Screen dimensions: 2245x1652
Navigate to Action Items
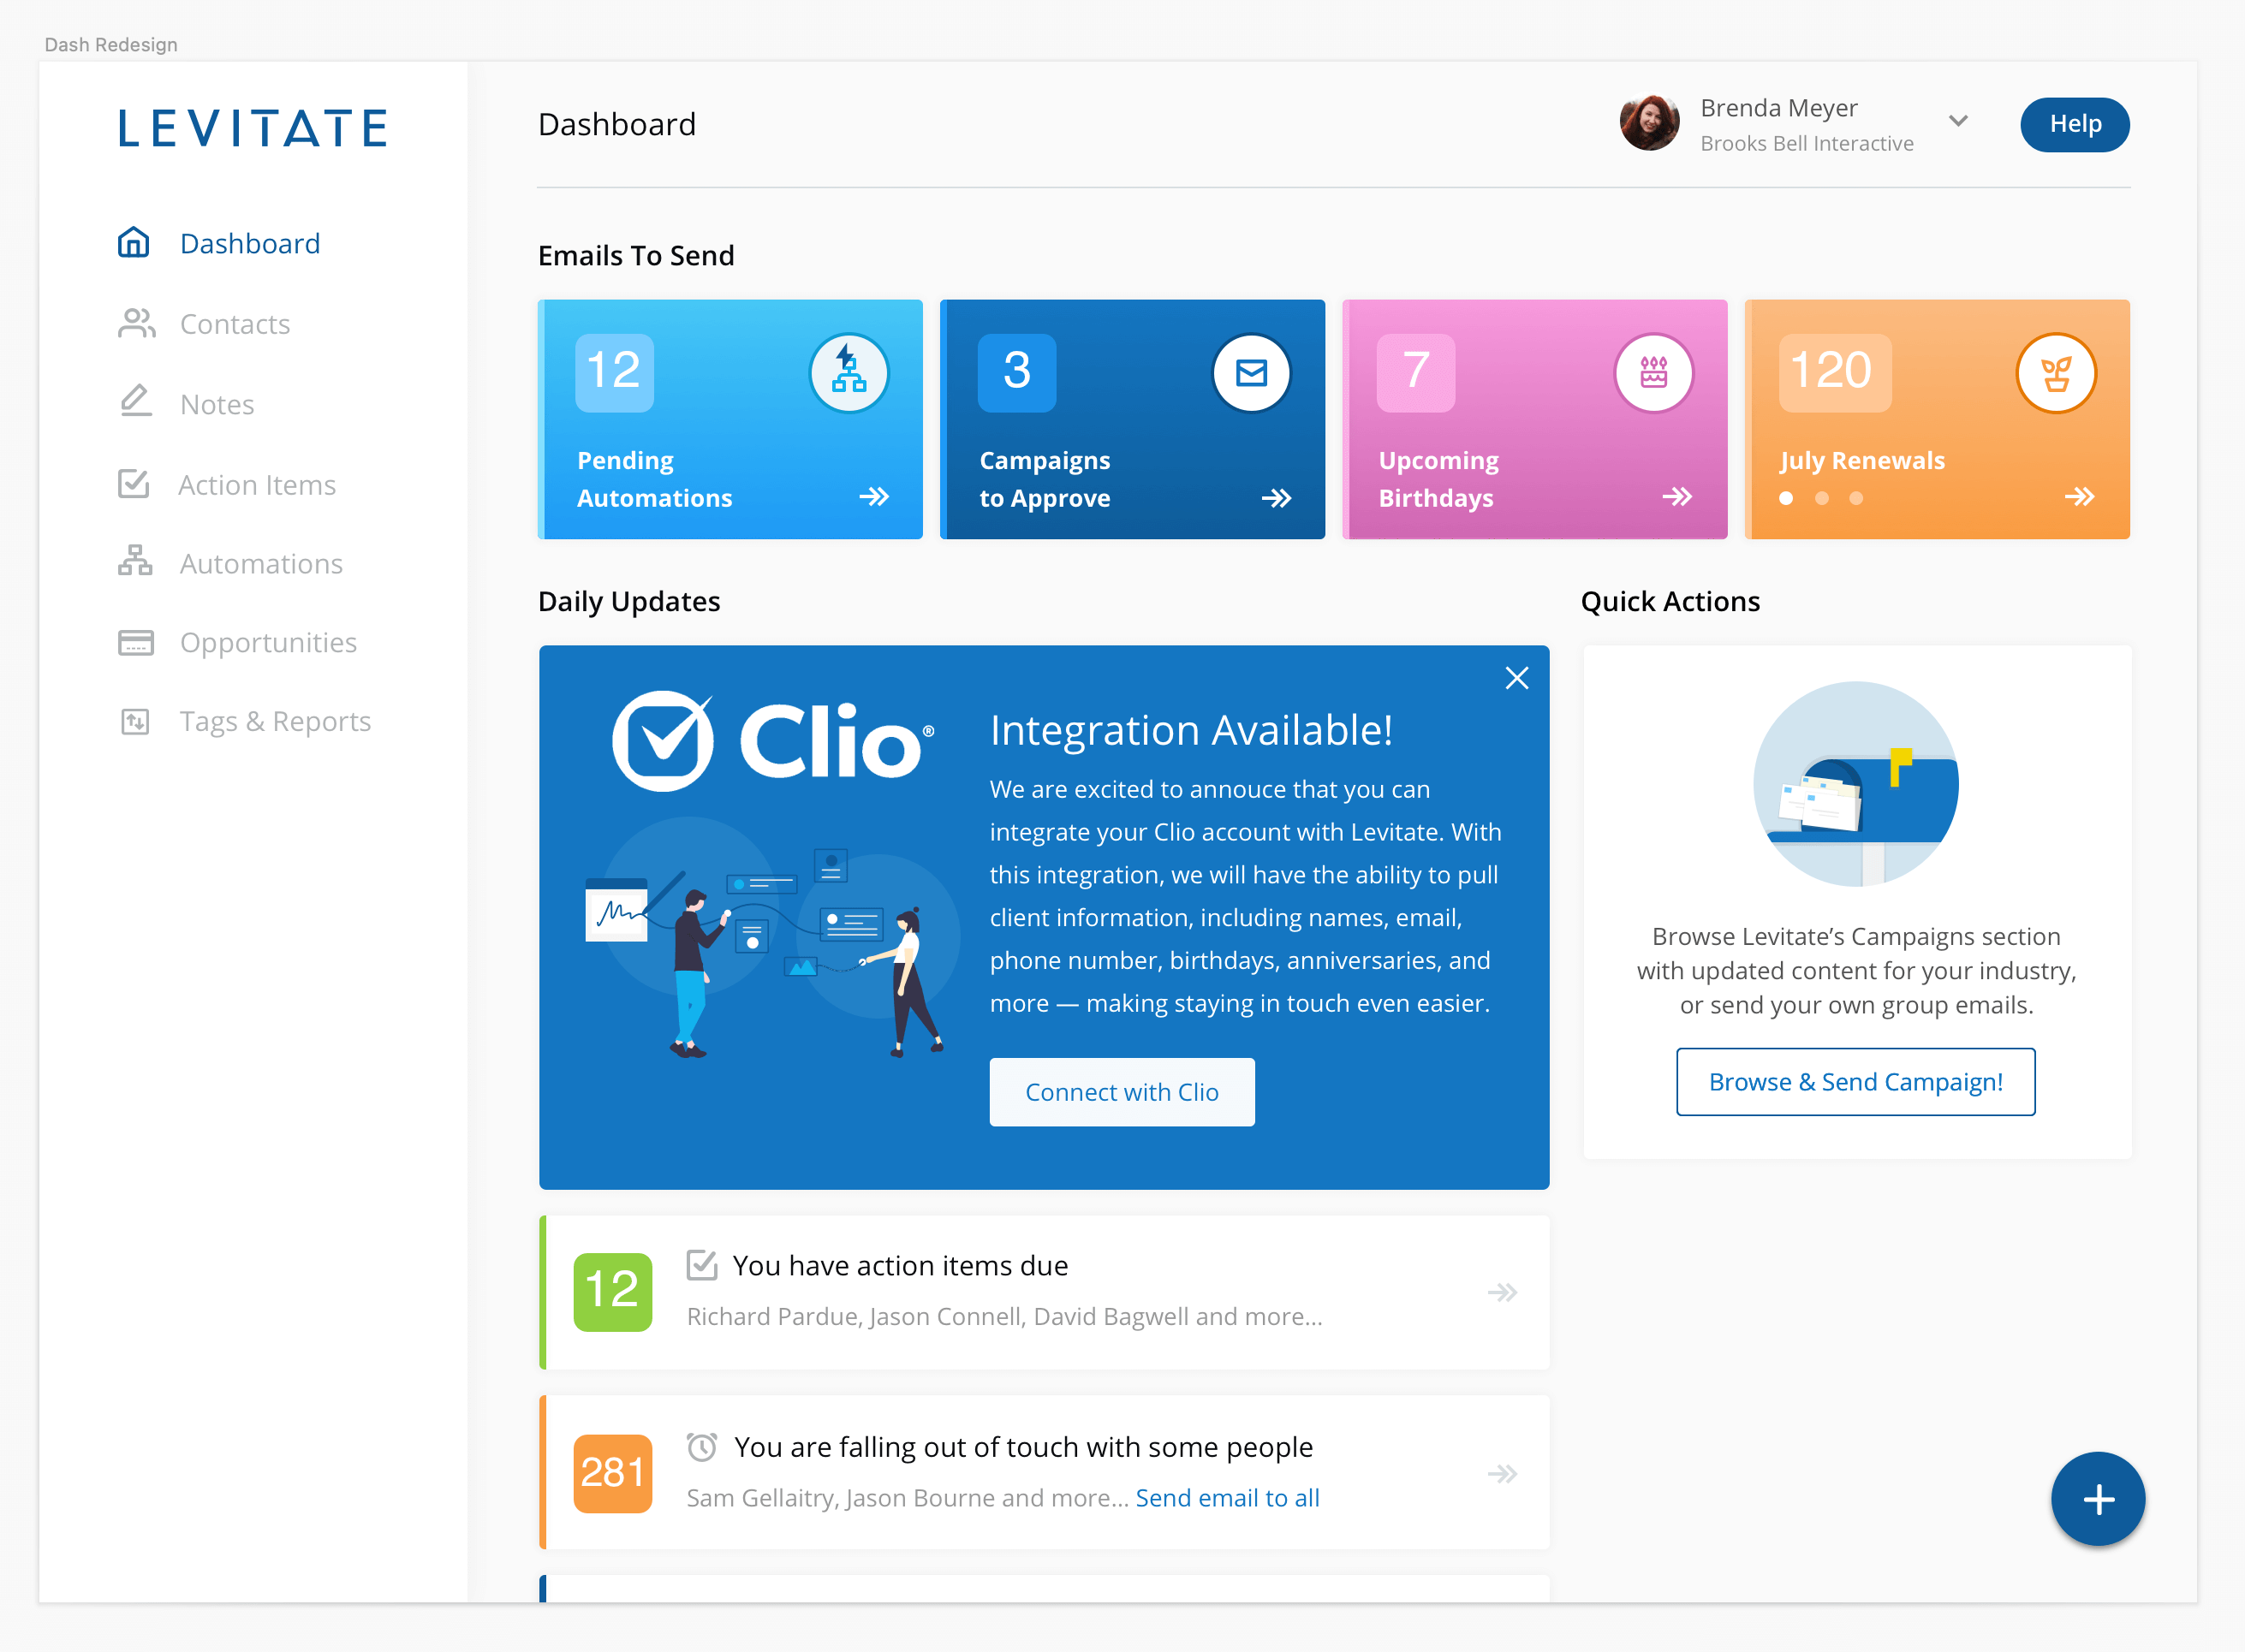point(257,485)
